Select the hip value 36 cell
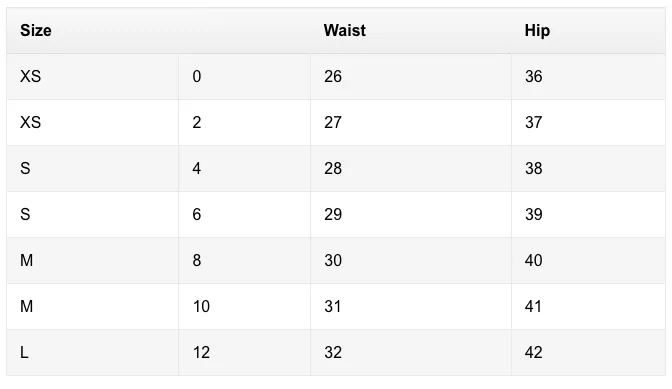The width and height of the screenshot is (672, 389). (x=588, y=77)
